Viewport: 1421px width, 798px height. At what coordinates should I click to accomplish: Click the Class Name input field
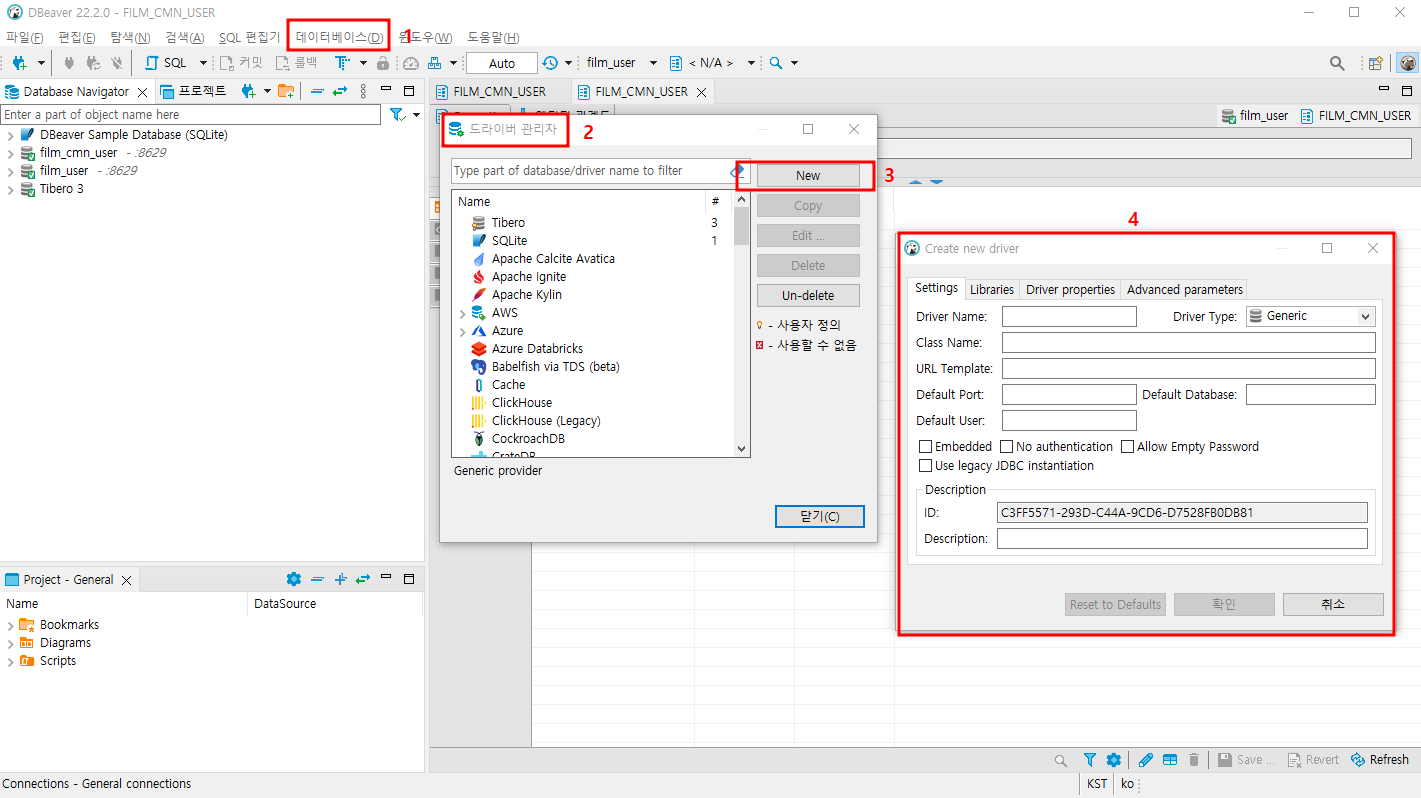tap(1188, 343)
